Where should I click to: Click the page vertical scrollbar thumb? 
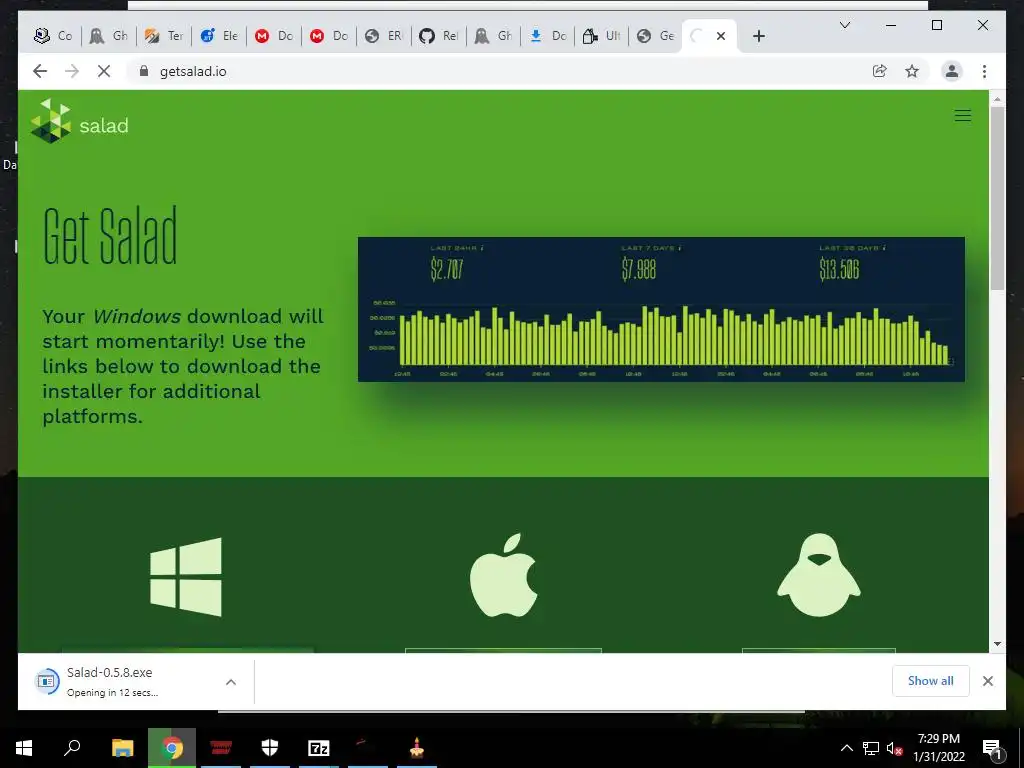(997, 198)
